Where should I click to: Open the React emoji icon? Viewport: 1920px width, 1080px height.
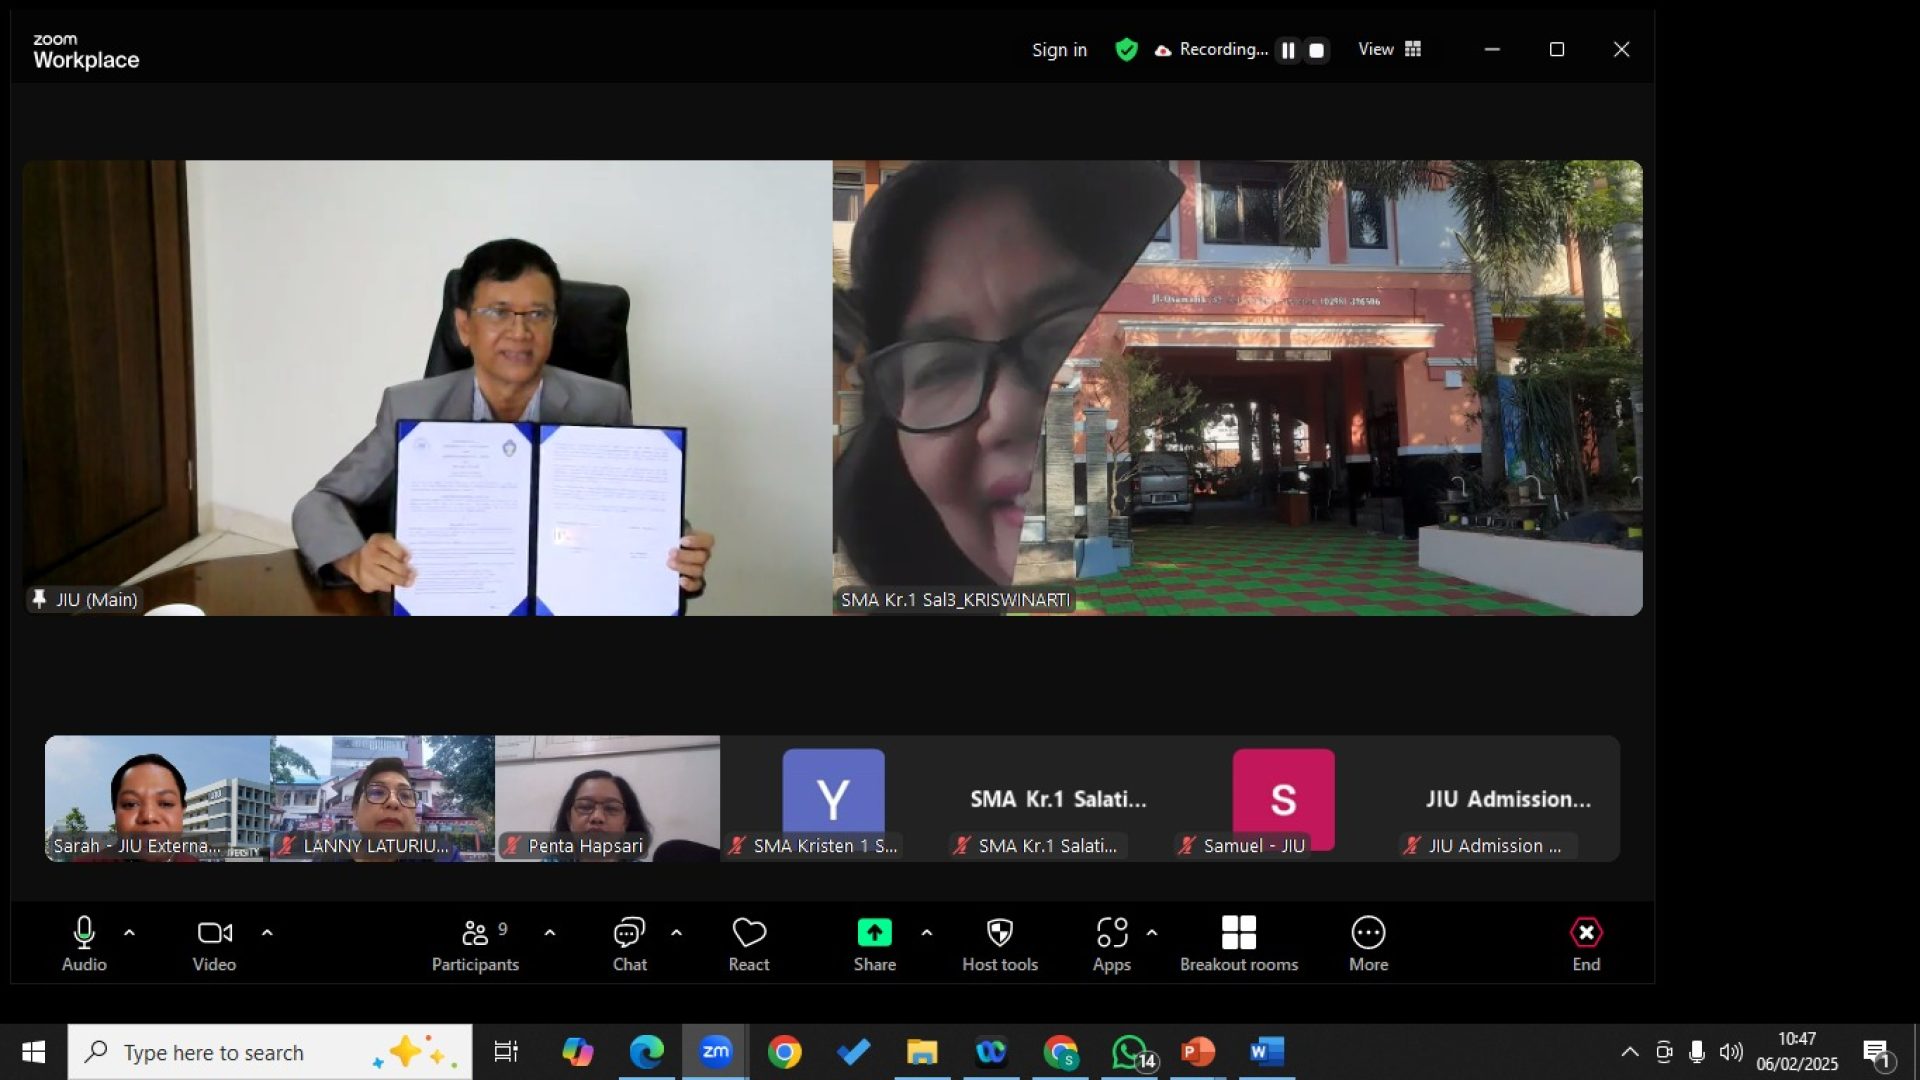[749, 933]
